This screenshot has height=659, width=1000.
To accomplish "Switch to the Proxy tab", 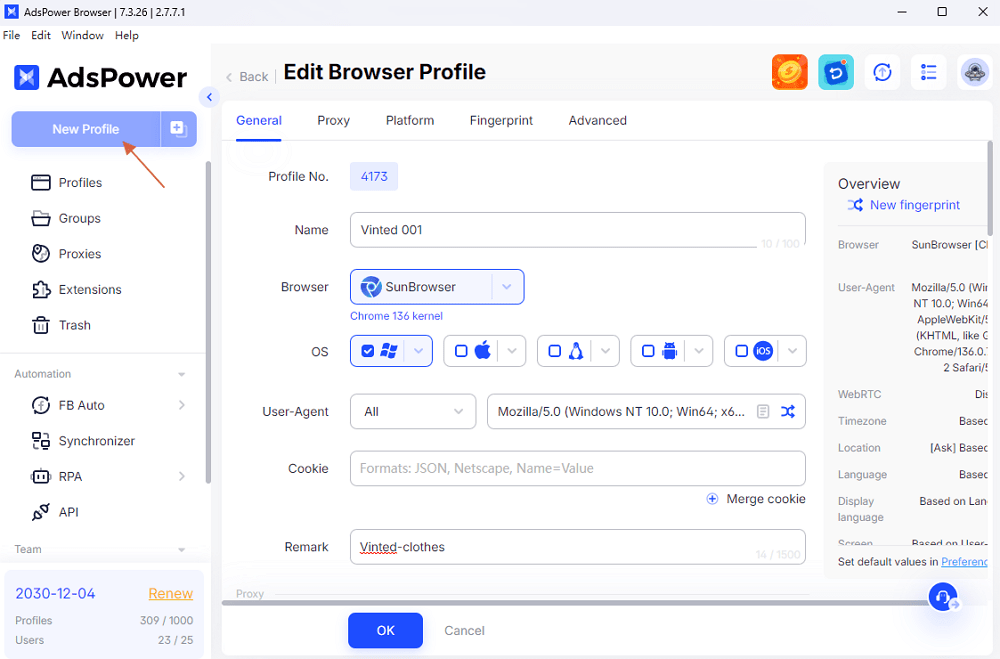I will point(334,121).
